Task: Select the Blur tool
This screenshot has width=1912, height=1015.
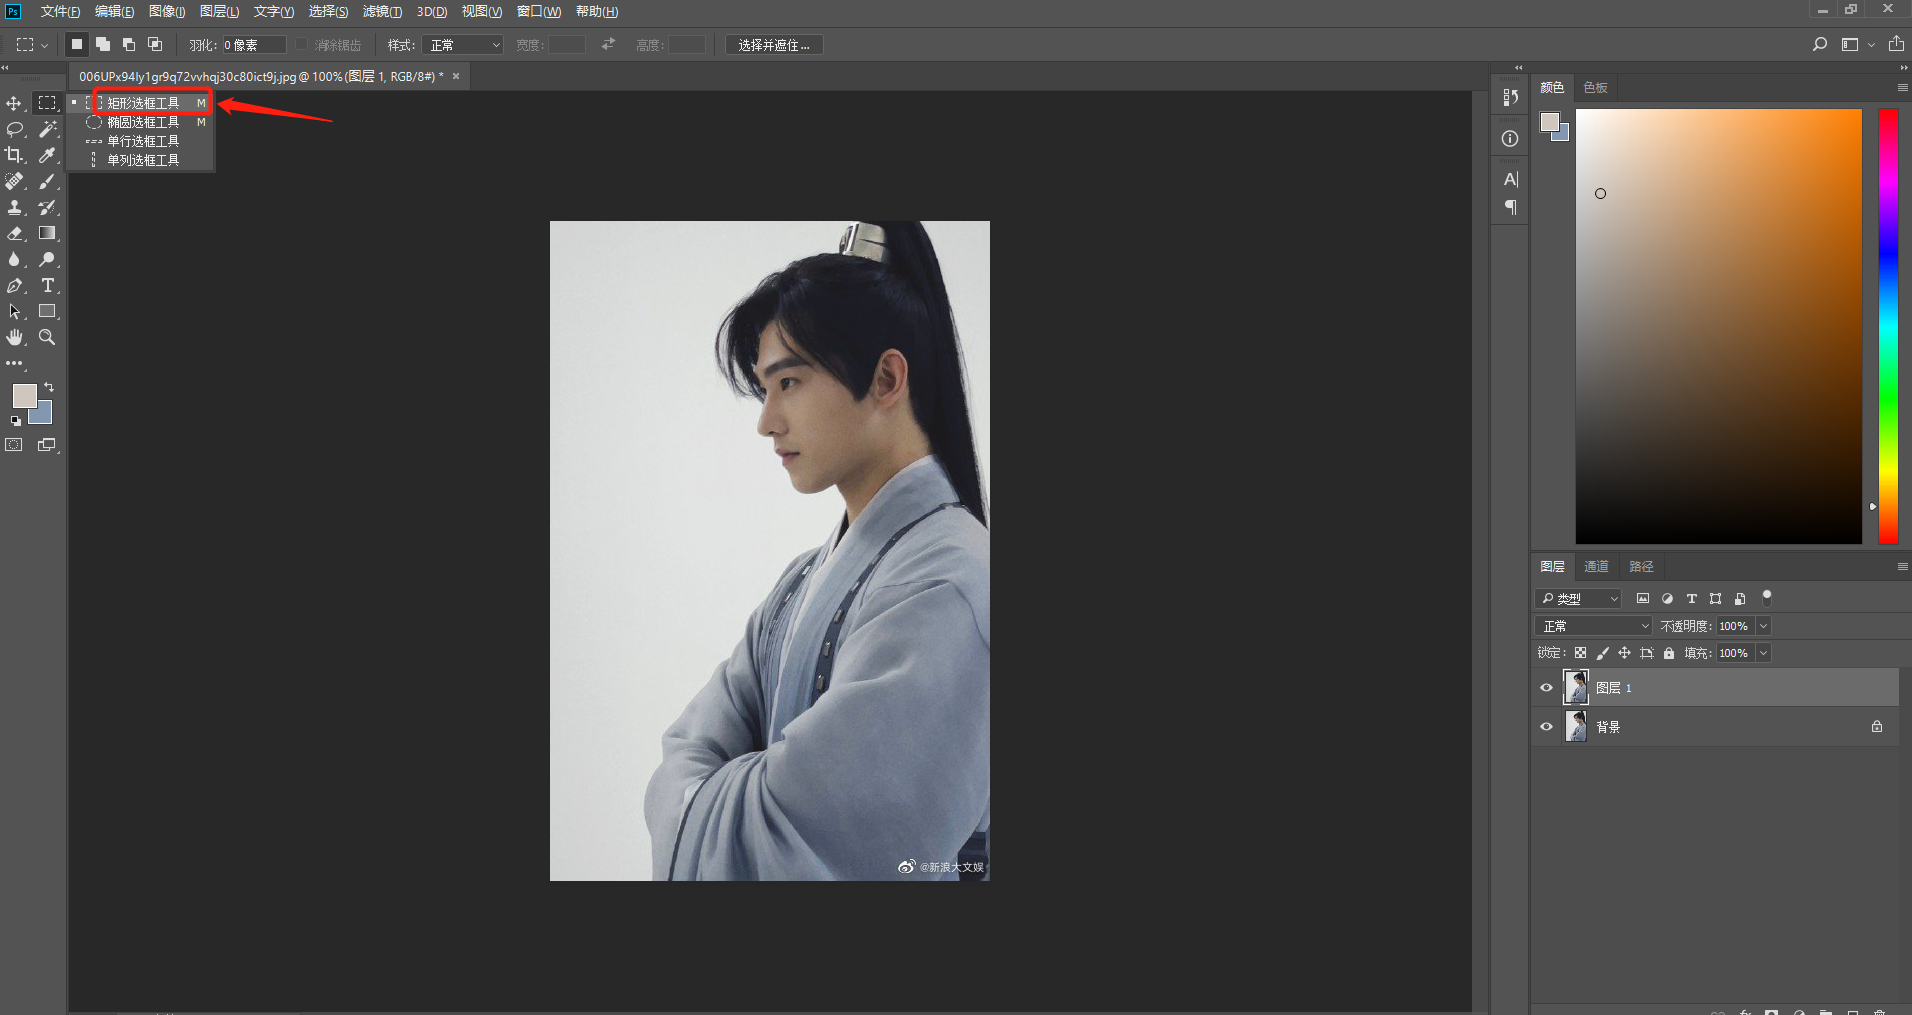Action: point(14,259)
